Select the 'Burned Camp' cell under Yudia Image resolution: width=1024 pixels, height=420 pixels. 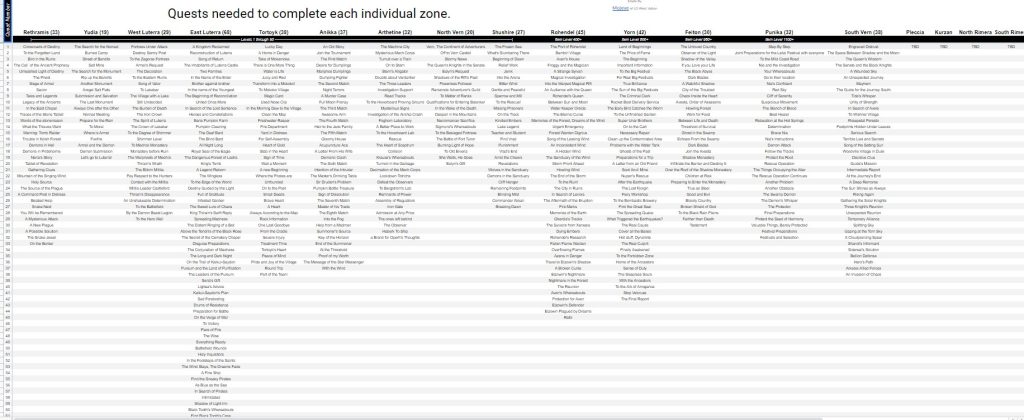pos(96,53)
